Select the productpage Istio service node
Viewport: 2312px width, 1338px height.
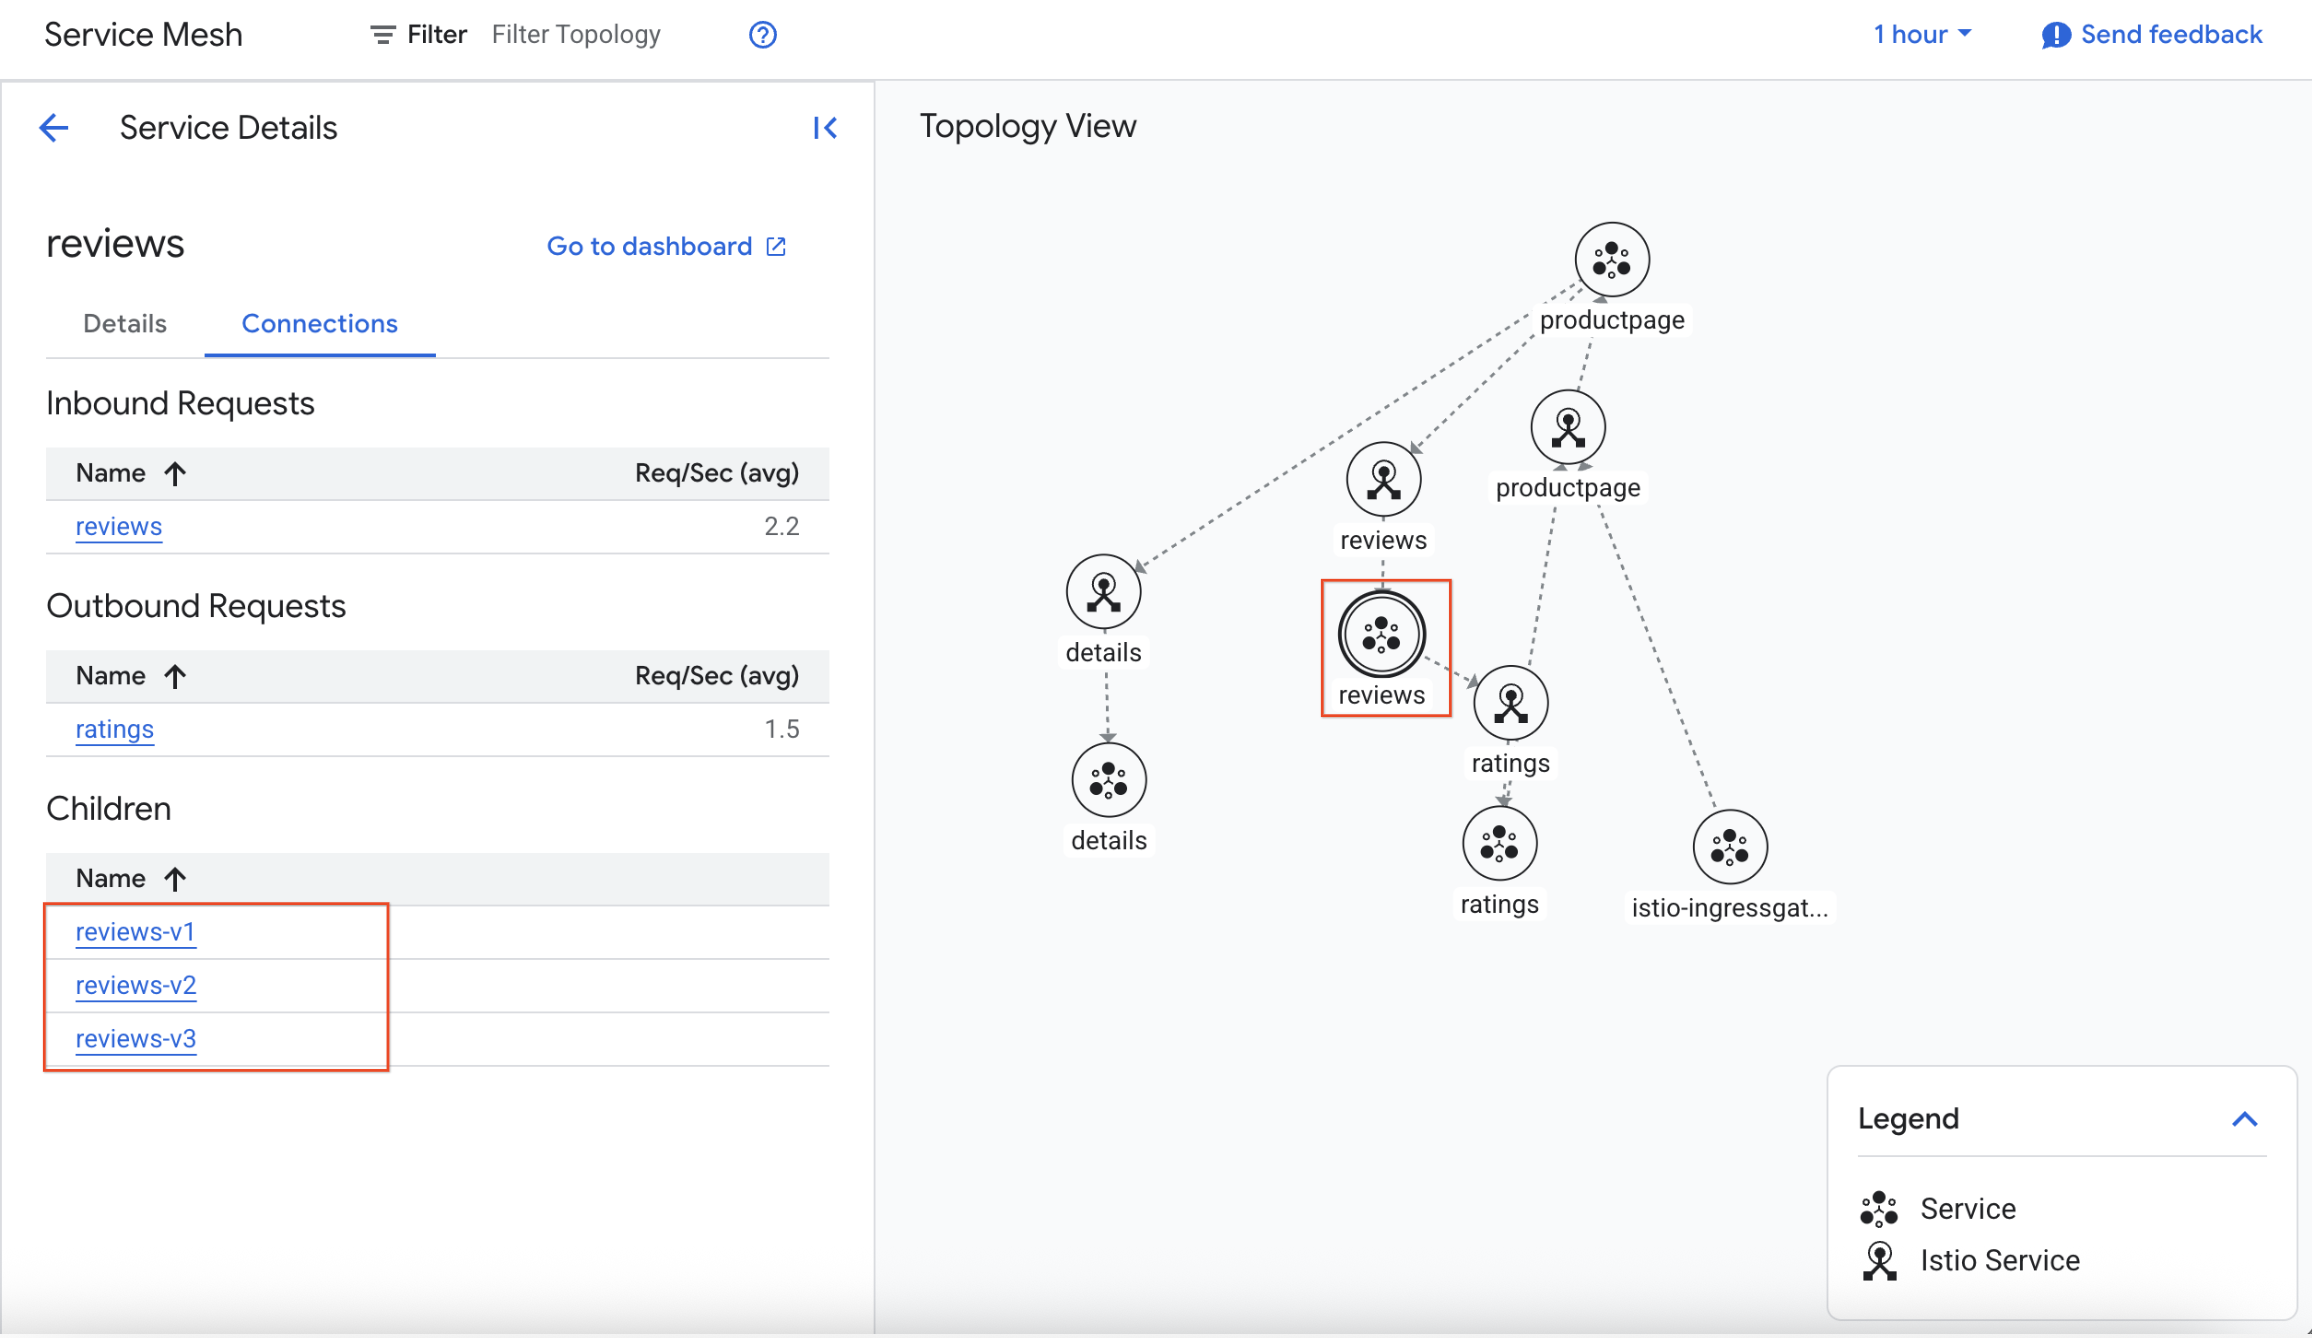(1568, 428)
